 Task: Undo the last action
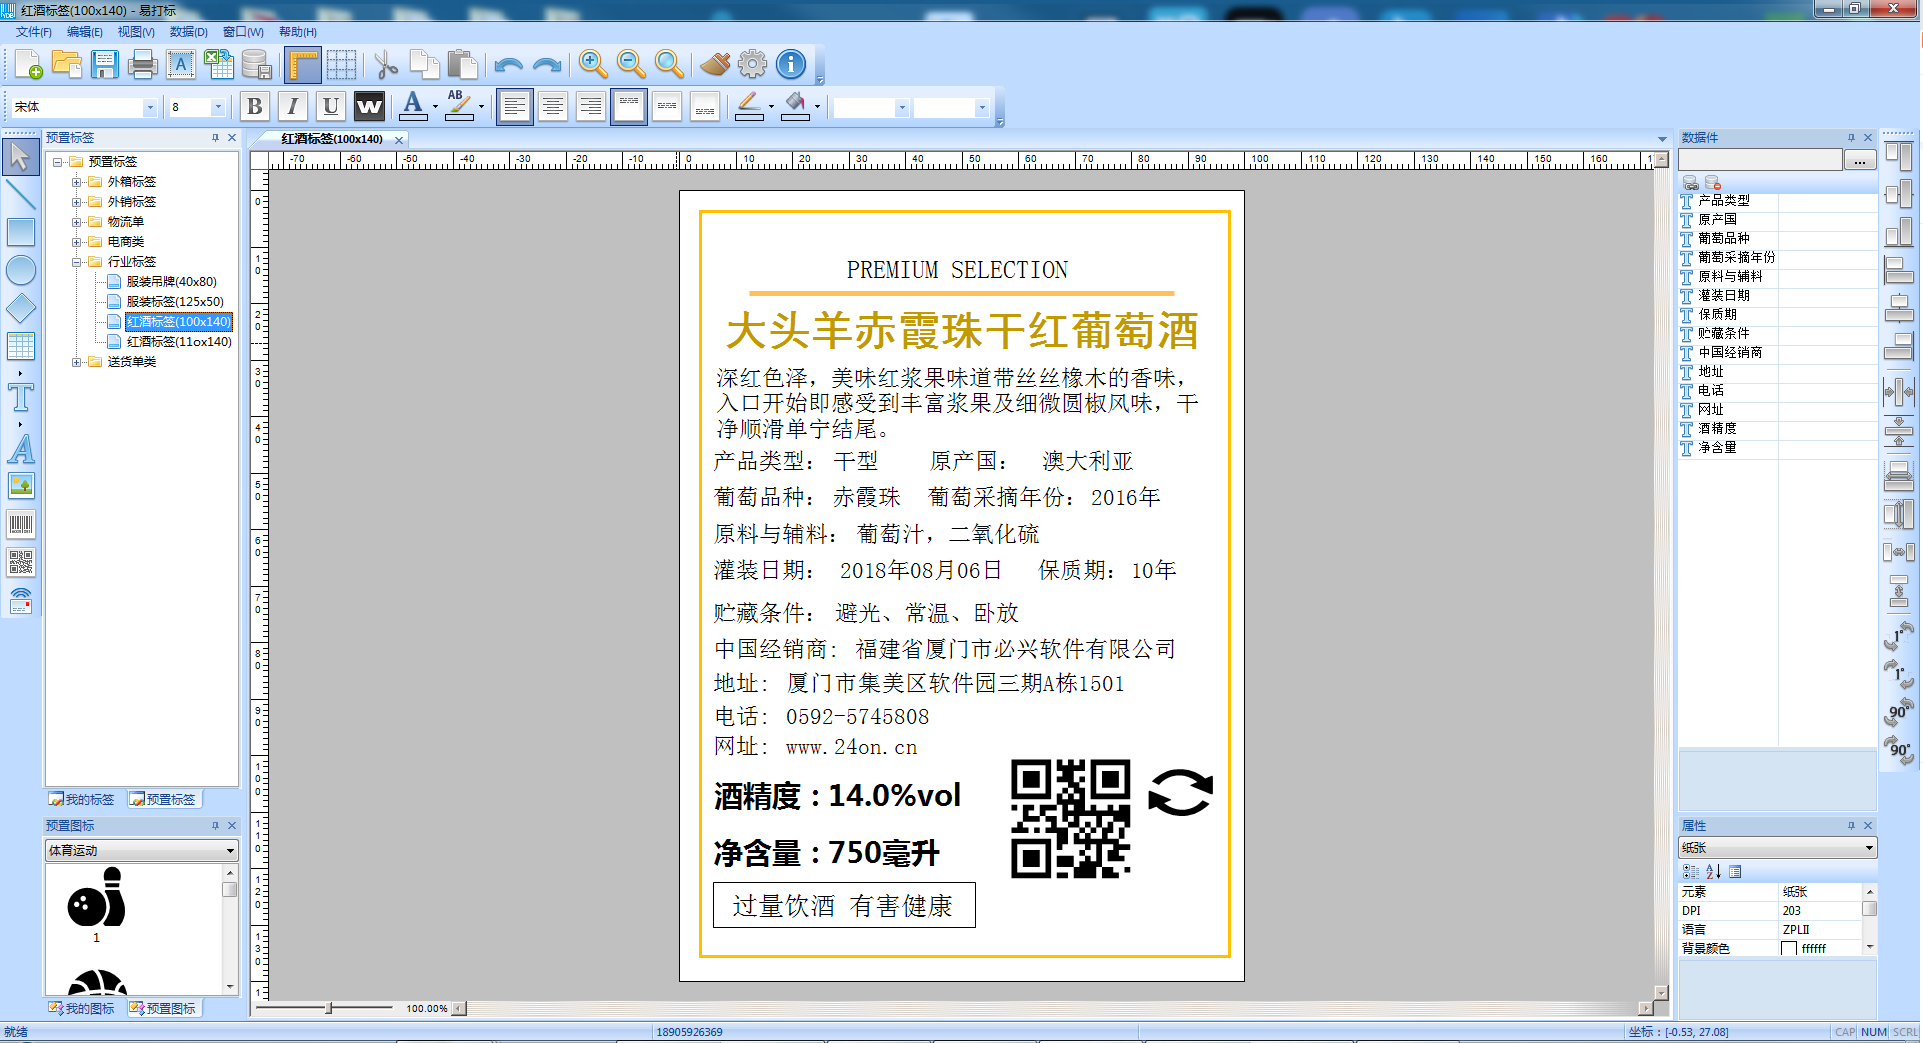click(x=508, y=65)
